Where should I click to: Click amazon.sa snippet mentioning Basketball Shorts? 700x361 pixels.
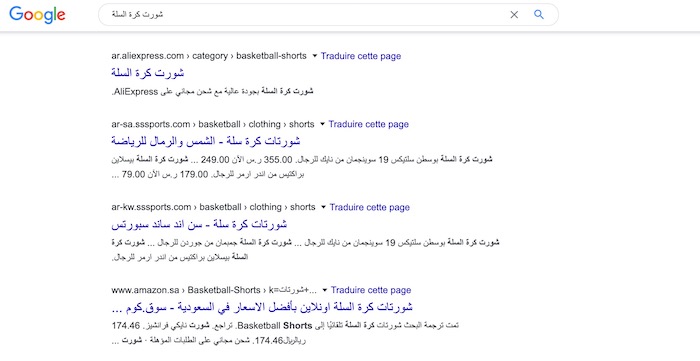285,333
